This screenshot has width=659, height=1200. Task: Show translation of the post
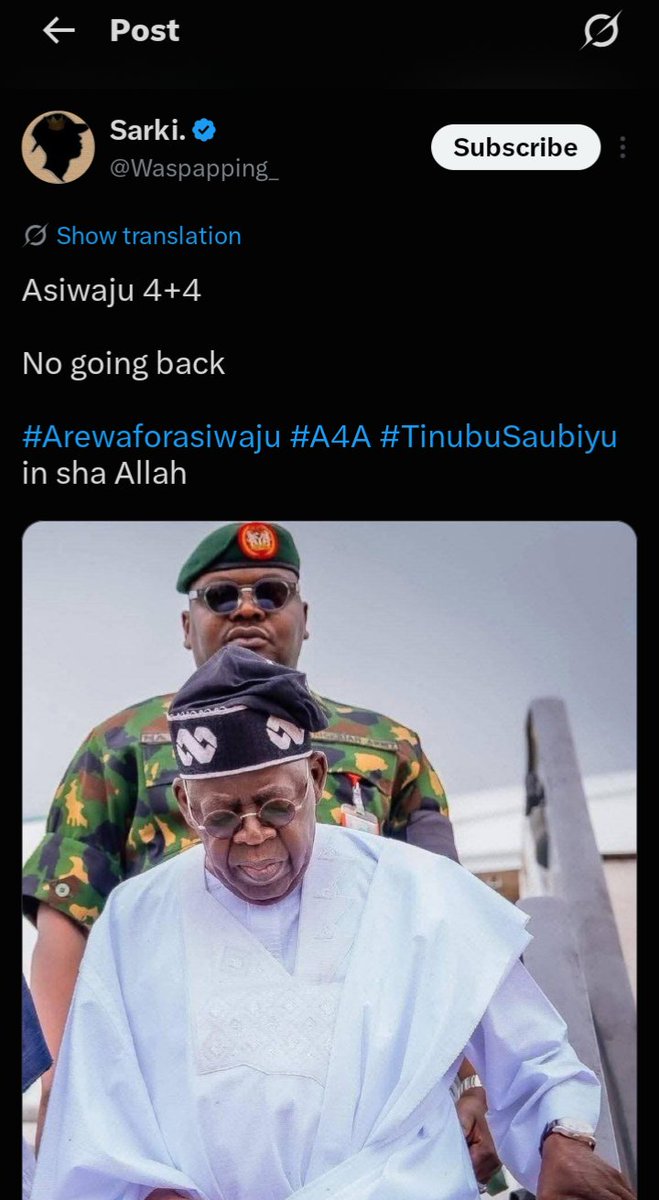tap(148, 236)
